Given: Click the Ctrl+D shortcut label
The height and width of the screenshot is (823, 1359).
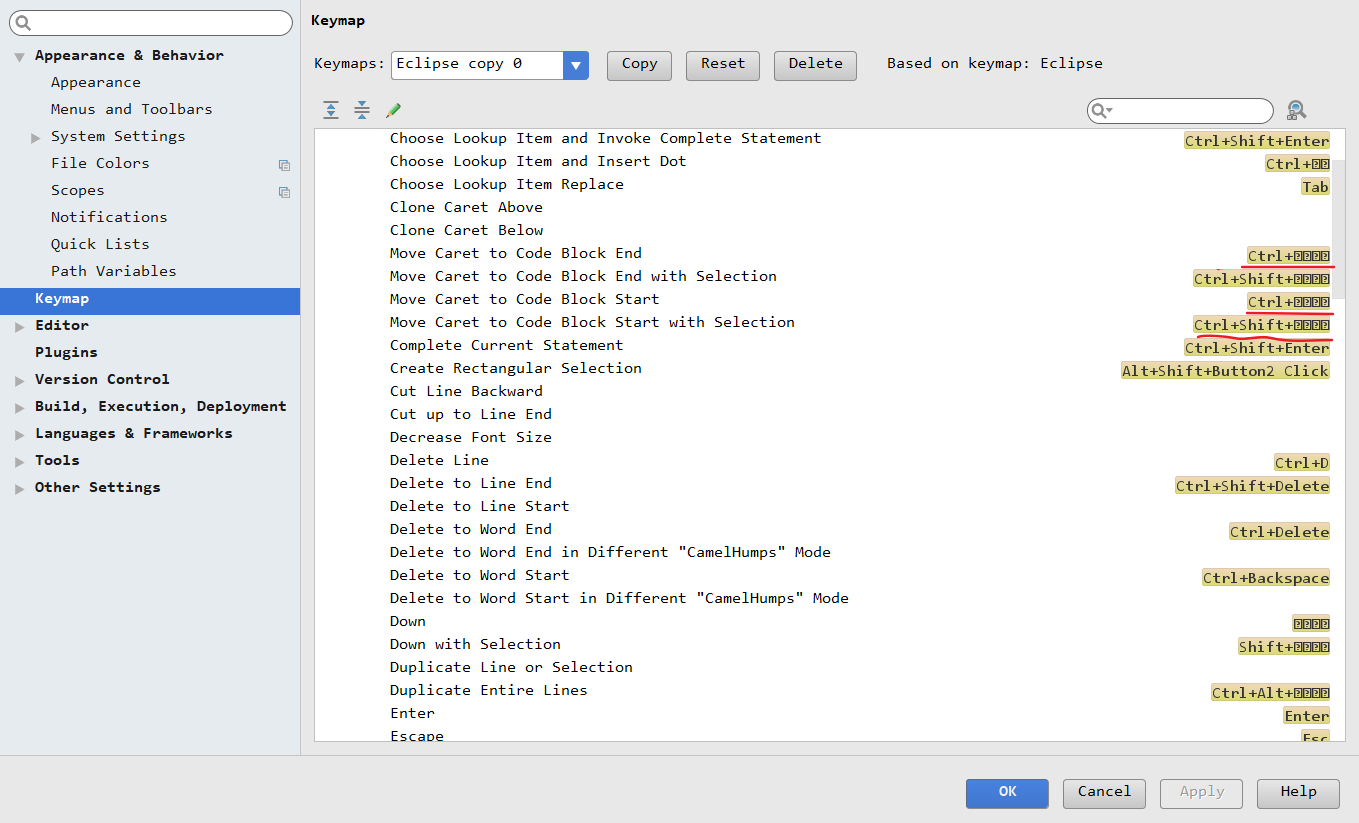Looking at the screenshot, I should point(1302,463).
